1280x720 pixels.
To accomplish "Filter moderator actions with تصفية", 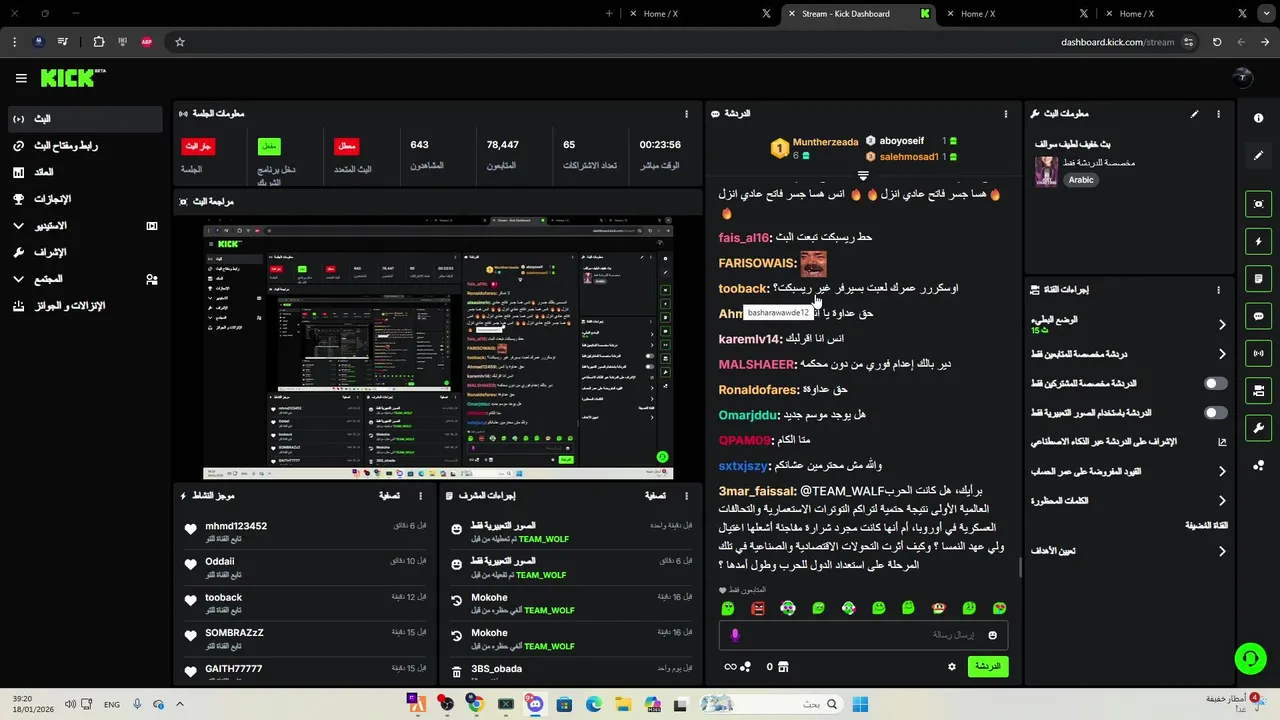I will tap(655, 495).
